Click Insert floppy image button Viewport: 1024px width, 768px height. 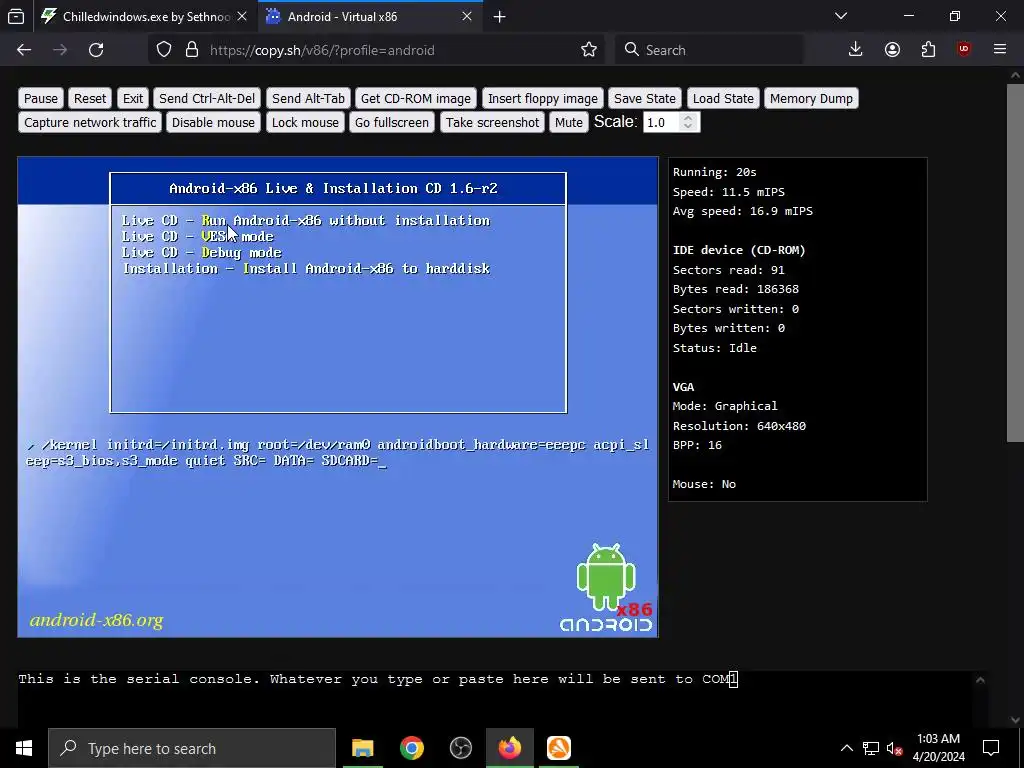(x=543, y=99)
